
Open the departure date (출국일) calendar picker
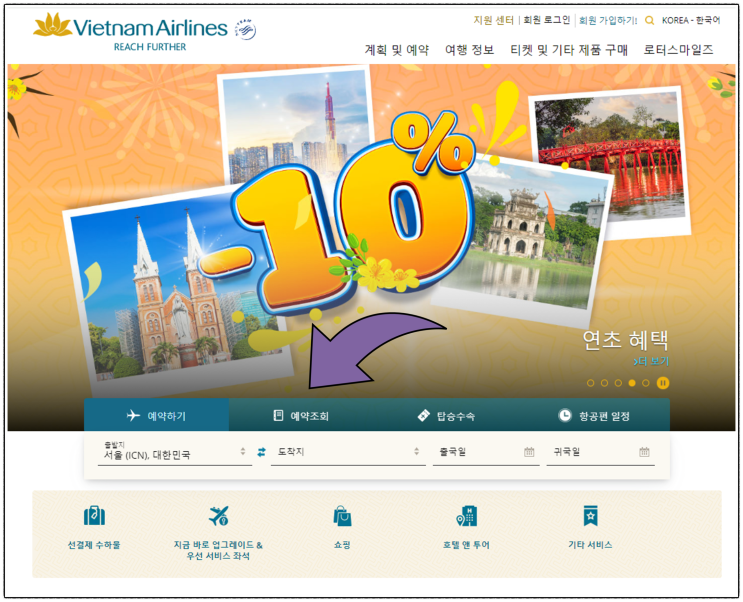tap(486, 452)
